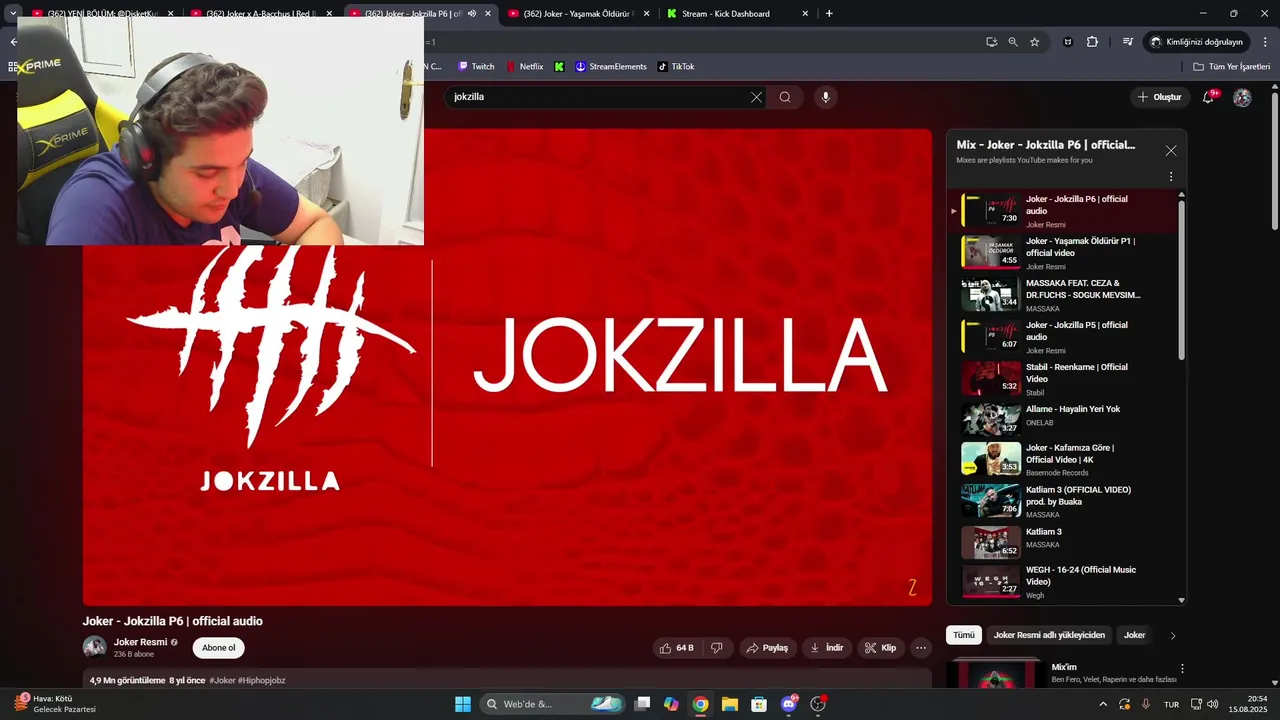The image size is (1280, 720).
Task: Select Joker filter chip
Action: point(1134,635)
